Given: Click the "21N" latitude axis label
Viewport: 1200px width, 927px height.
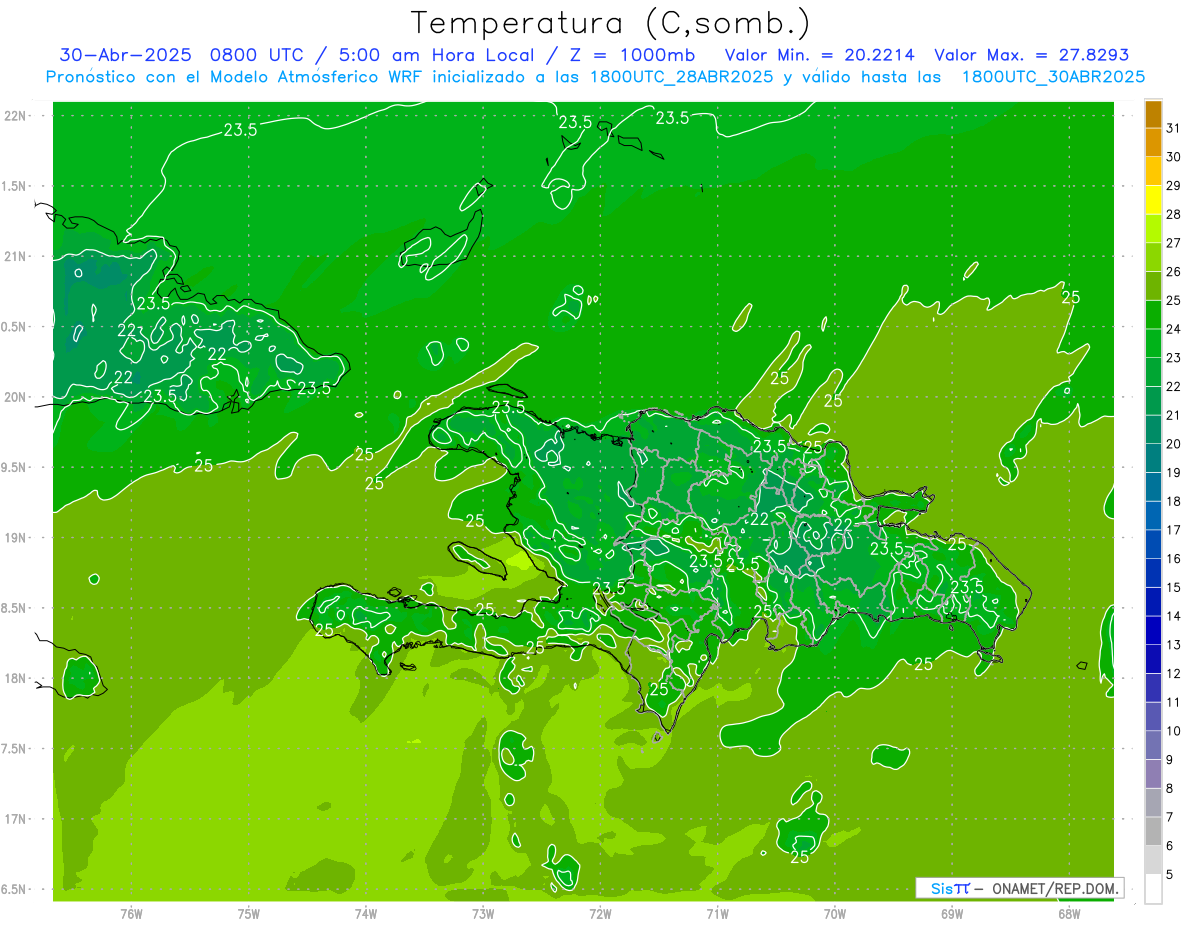Looking at the screenshot, I should (x=15, y=257).
